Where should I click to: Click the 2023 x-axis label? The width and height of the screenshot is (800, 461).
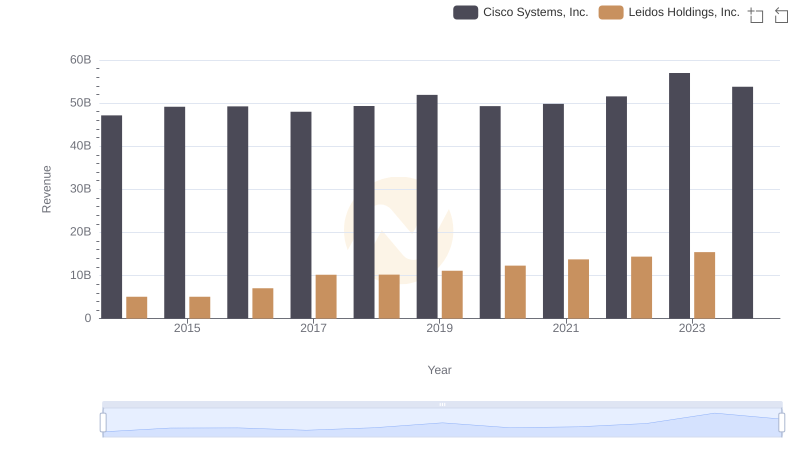click(692, 328)
